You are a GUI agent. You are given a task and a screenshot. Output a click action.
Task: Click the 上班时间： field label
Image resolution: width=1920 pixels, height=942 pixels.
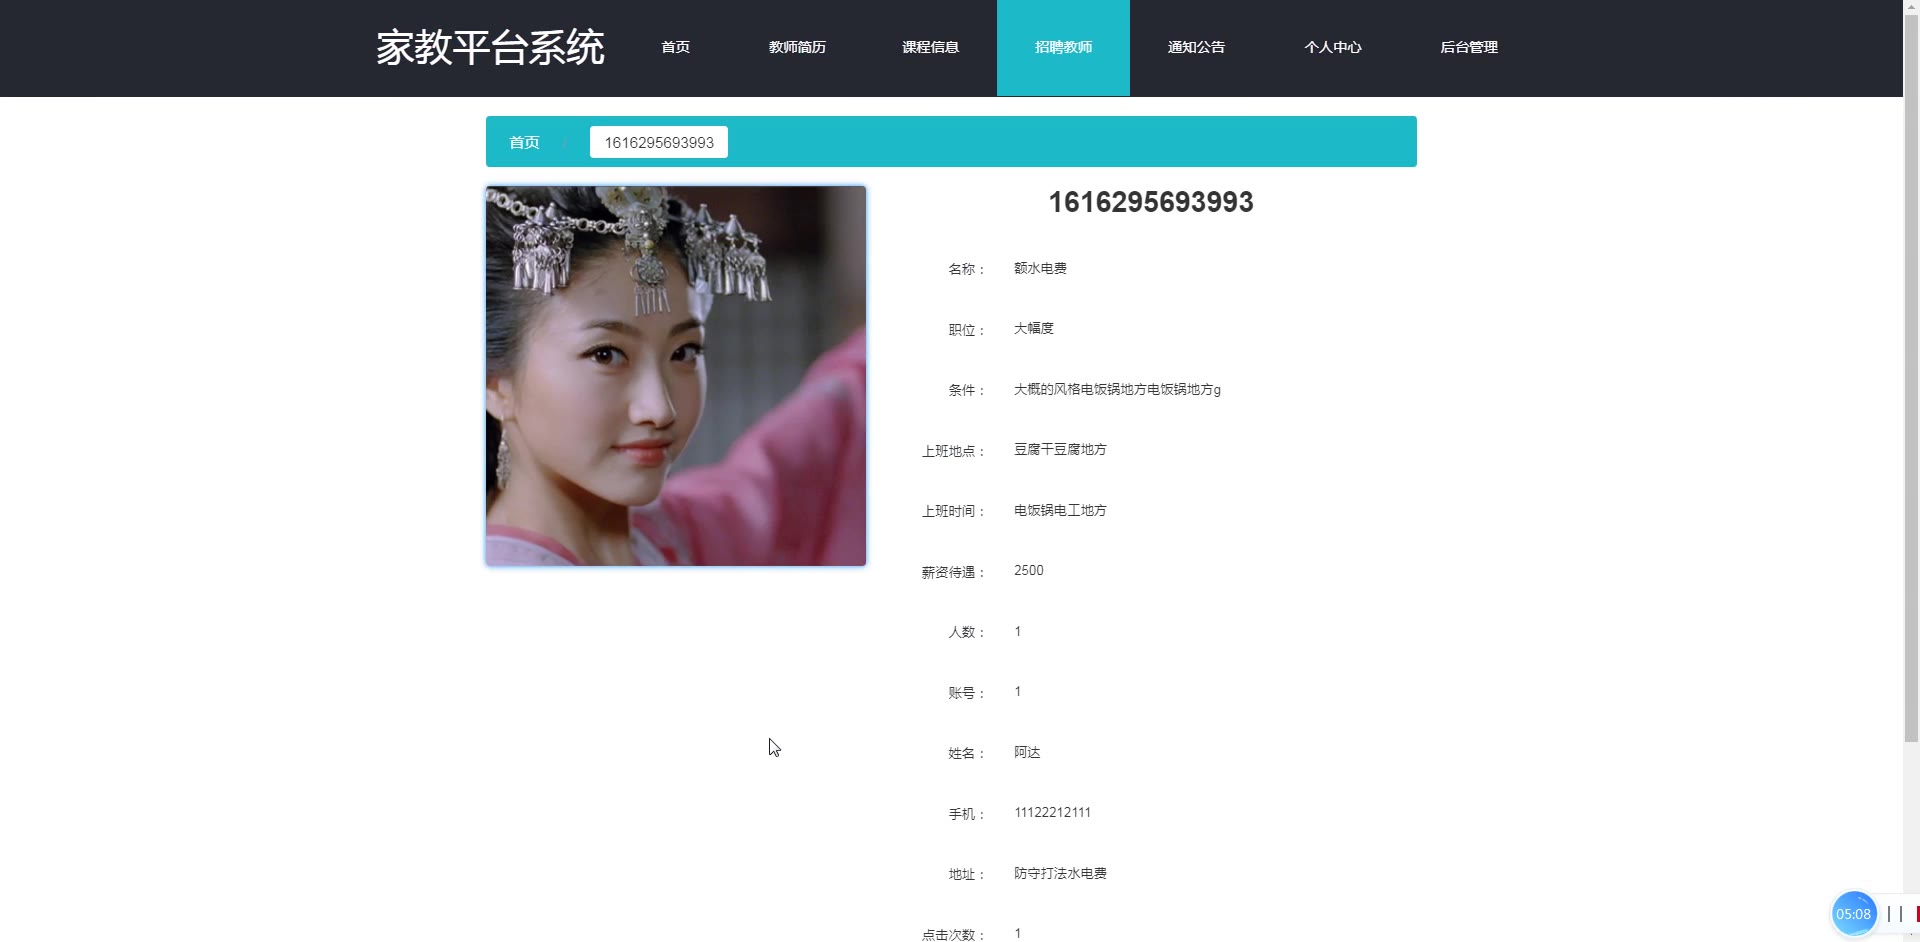[953, 511]
